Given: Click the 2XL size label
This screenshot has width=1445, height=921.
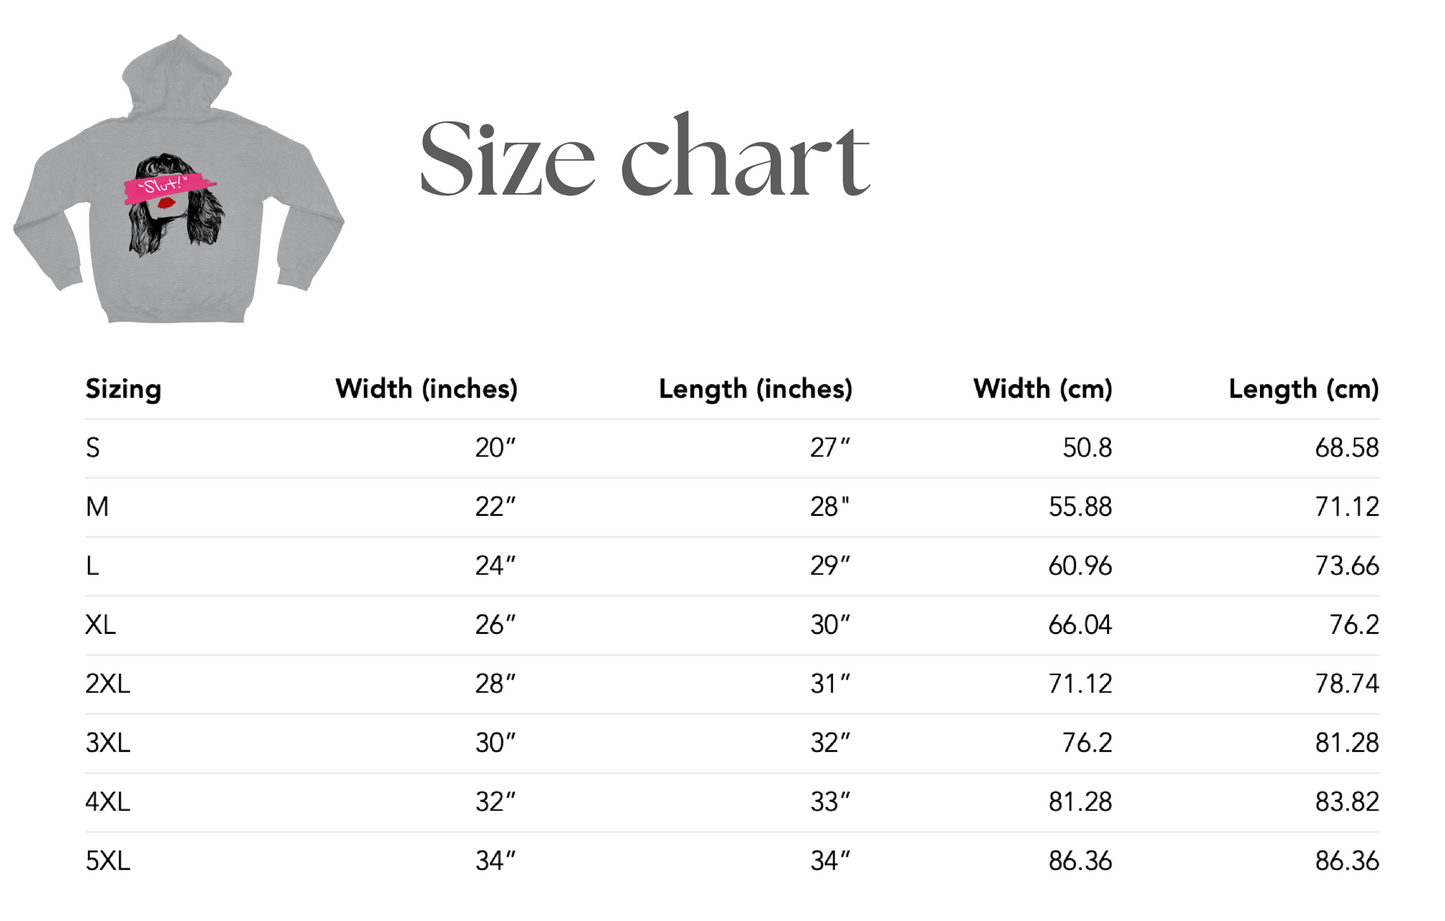Looking at the screenshot, I should pos(108,684).
